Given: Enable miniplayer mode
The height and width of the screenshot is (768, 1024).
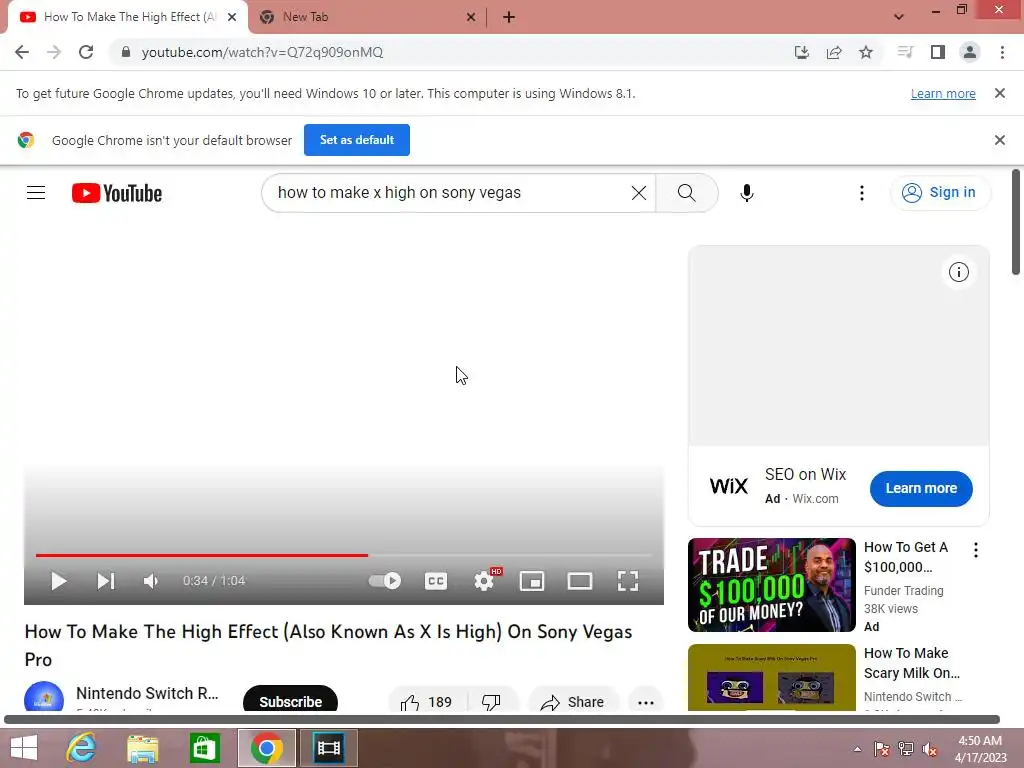Looking at the screenshot, I should tap(532, 581).
